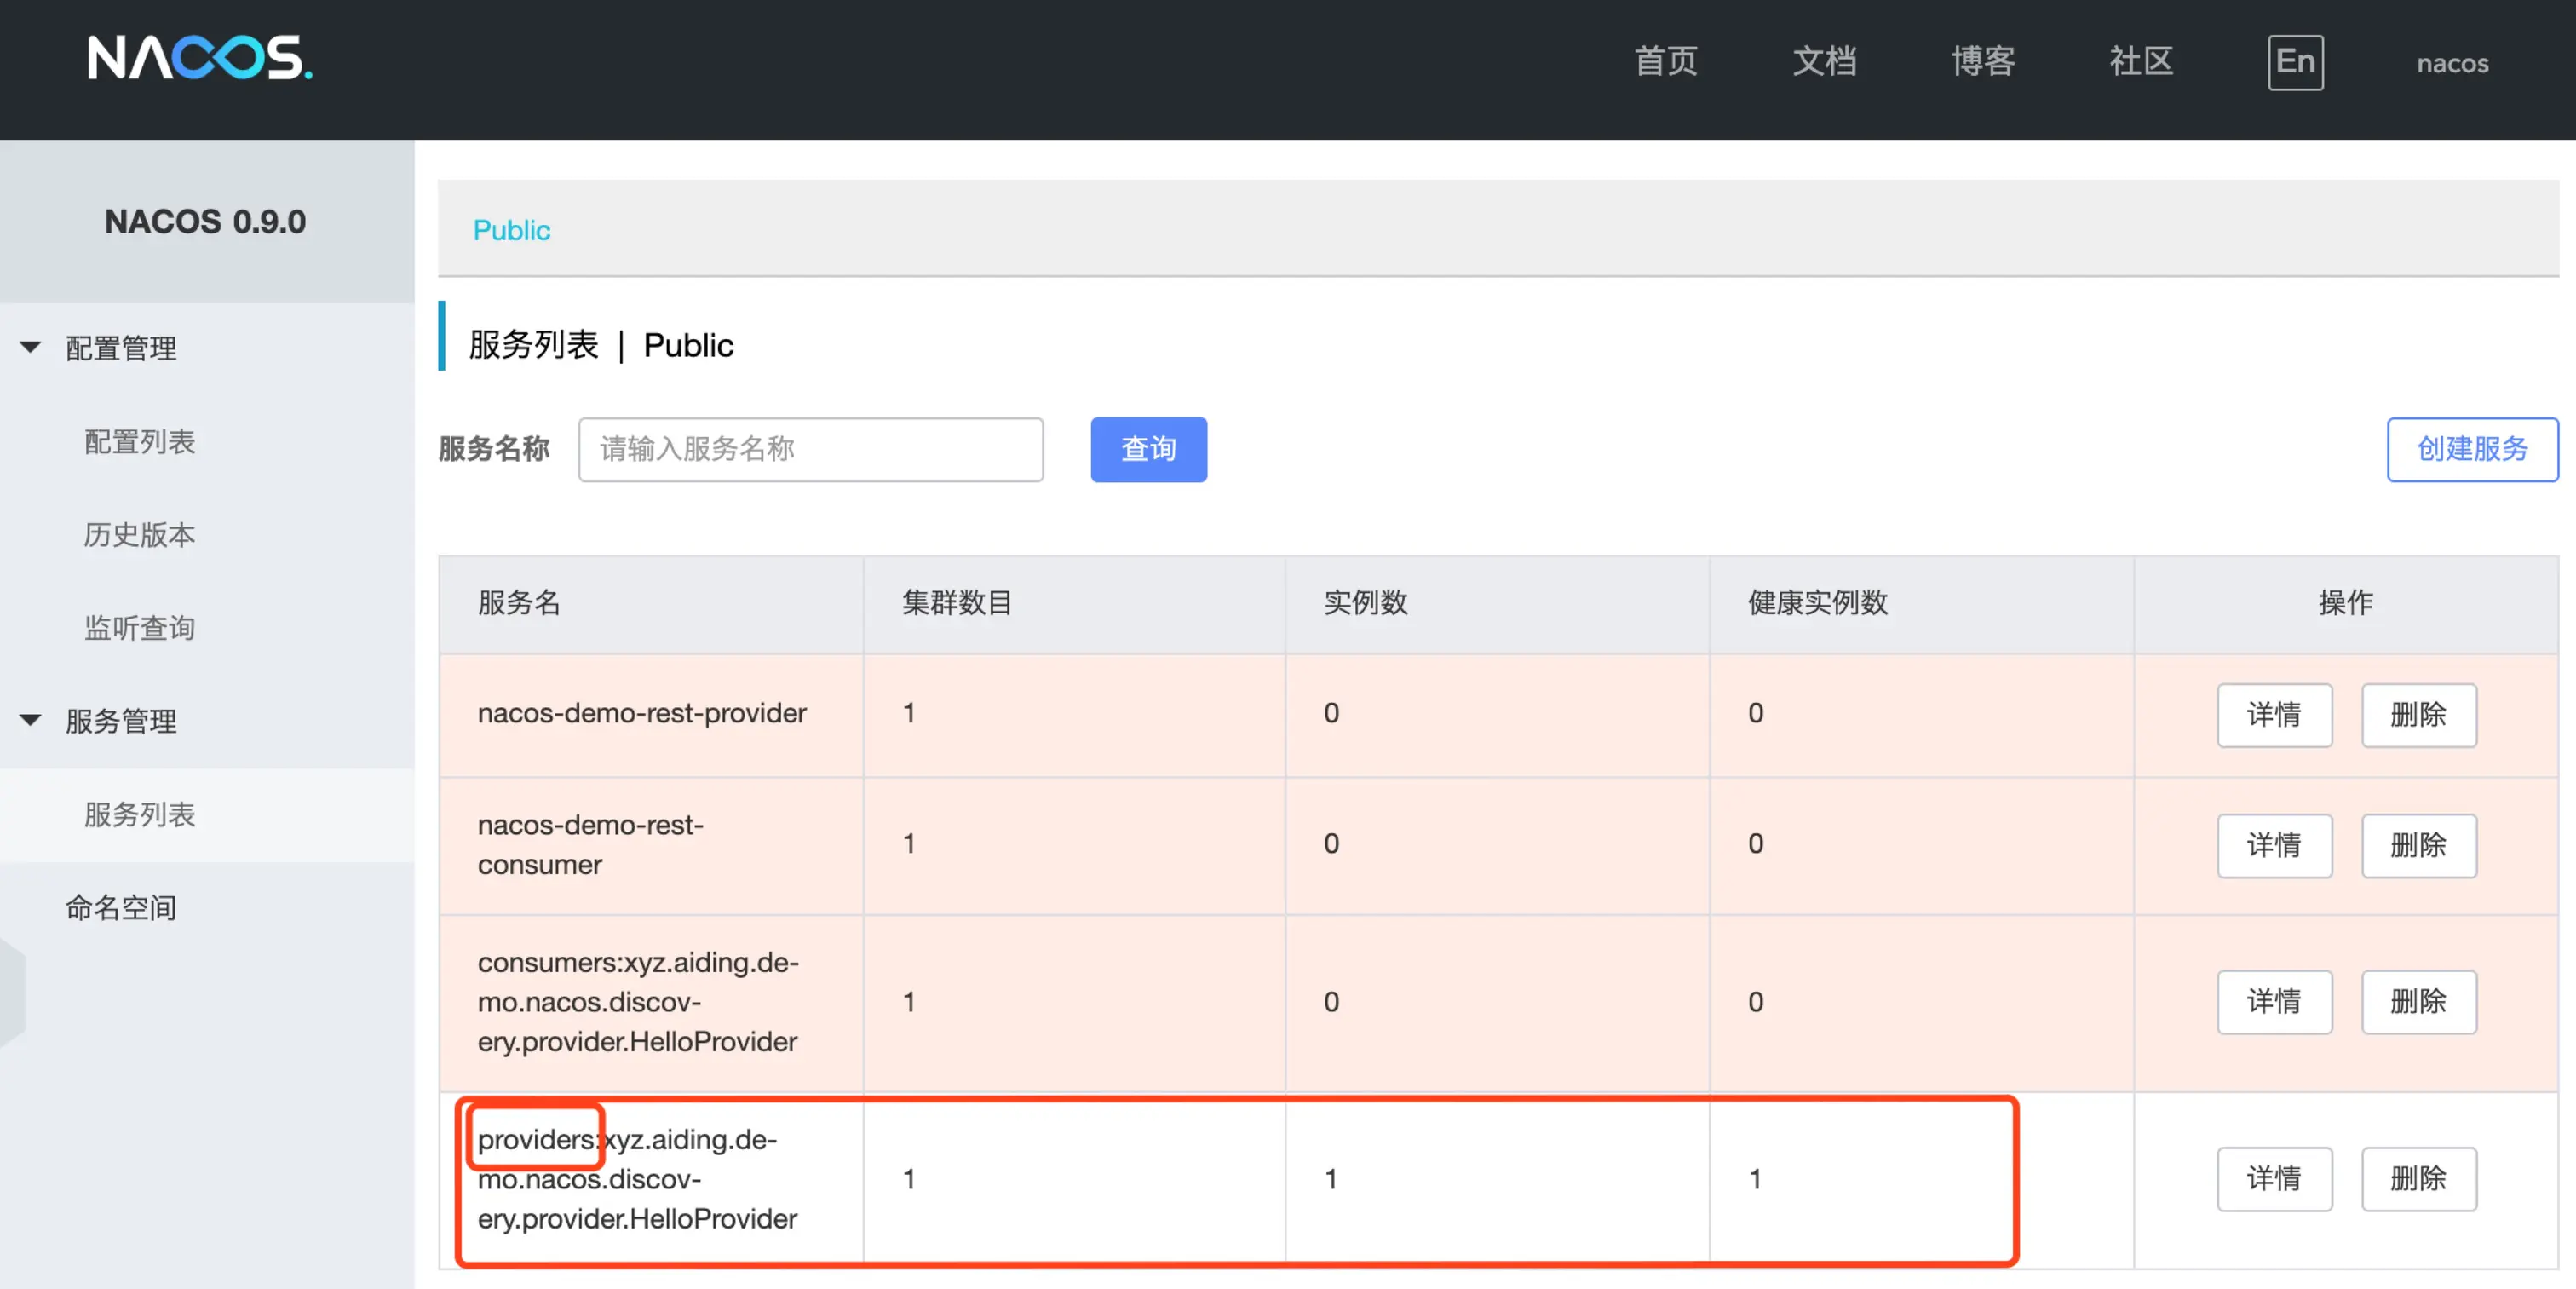
Task: Go to 历史版本 in sidebar
Action: [140, 534]
